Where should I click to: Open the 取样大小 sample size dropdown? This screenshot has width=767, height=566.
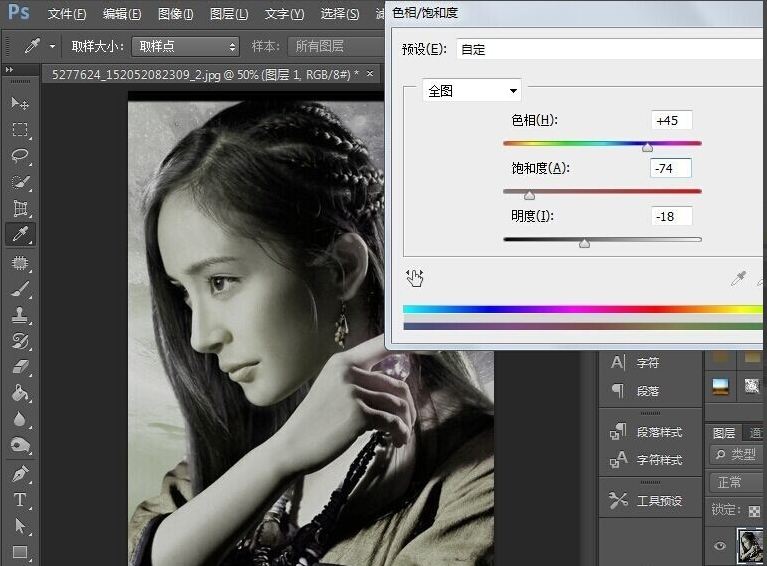click(x=185, y=47)
